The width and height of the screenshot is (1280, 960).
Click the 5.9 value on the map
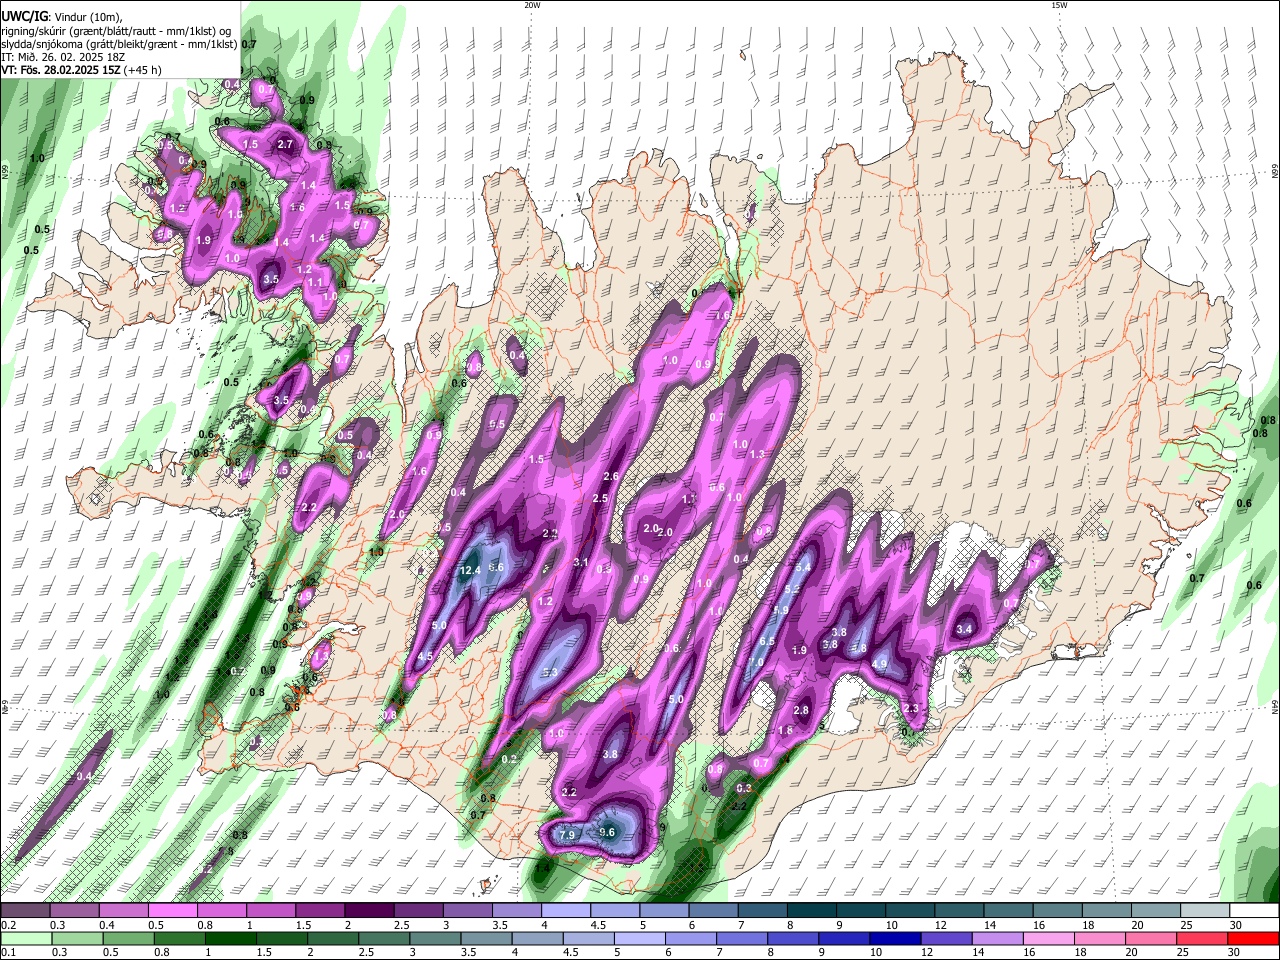(781, 609)
